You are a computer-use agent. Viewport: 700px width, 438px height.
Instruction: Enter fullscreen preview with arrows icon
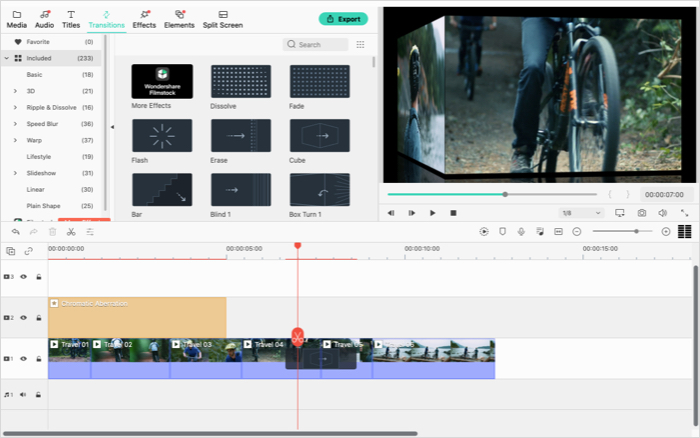[x=684, y=213]
